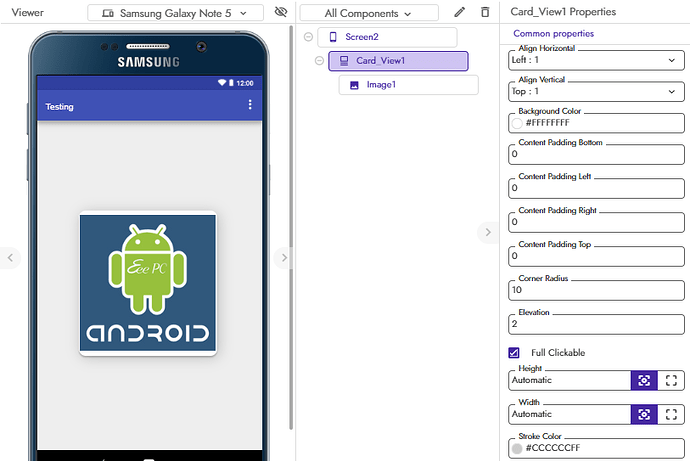Click the trash delete component icon

[485, 12]
